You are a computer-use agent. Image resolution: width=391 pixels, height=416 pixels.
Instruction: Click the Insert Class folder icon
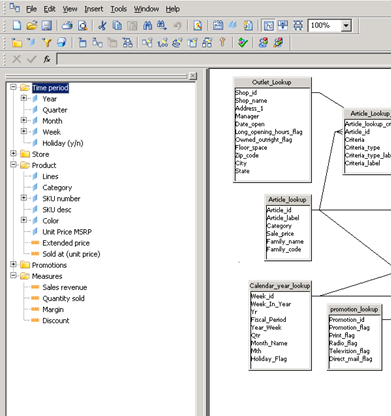click(17, 43)
